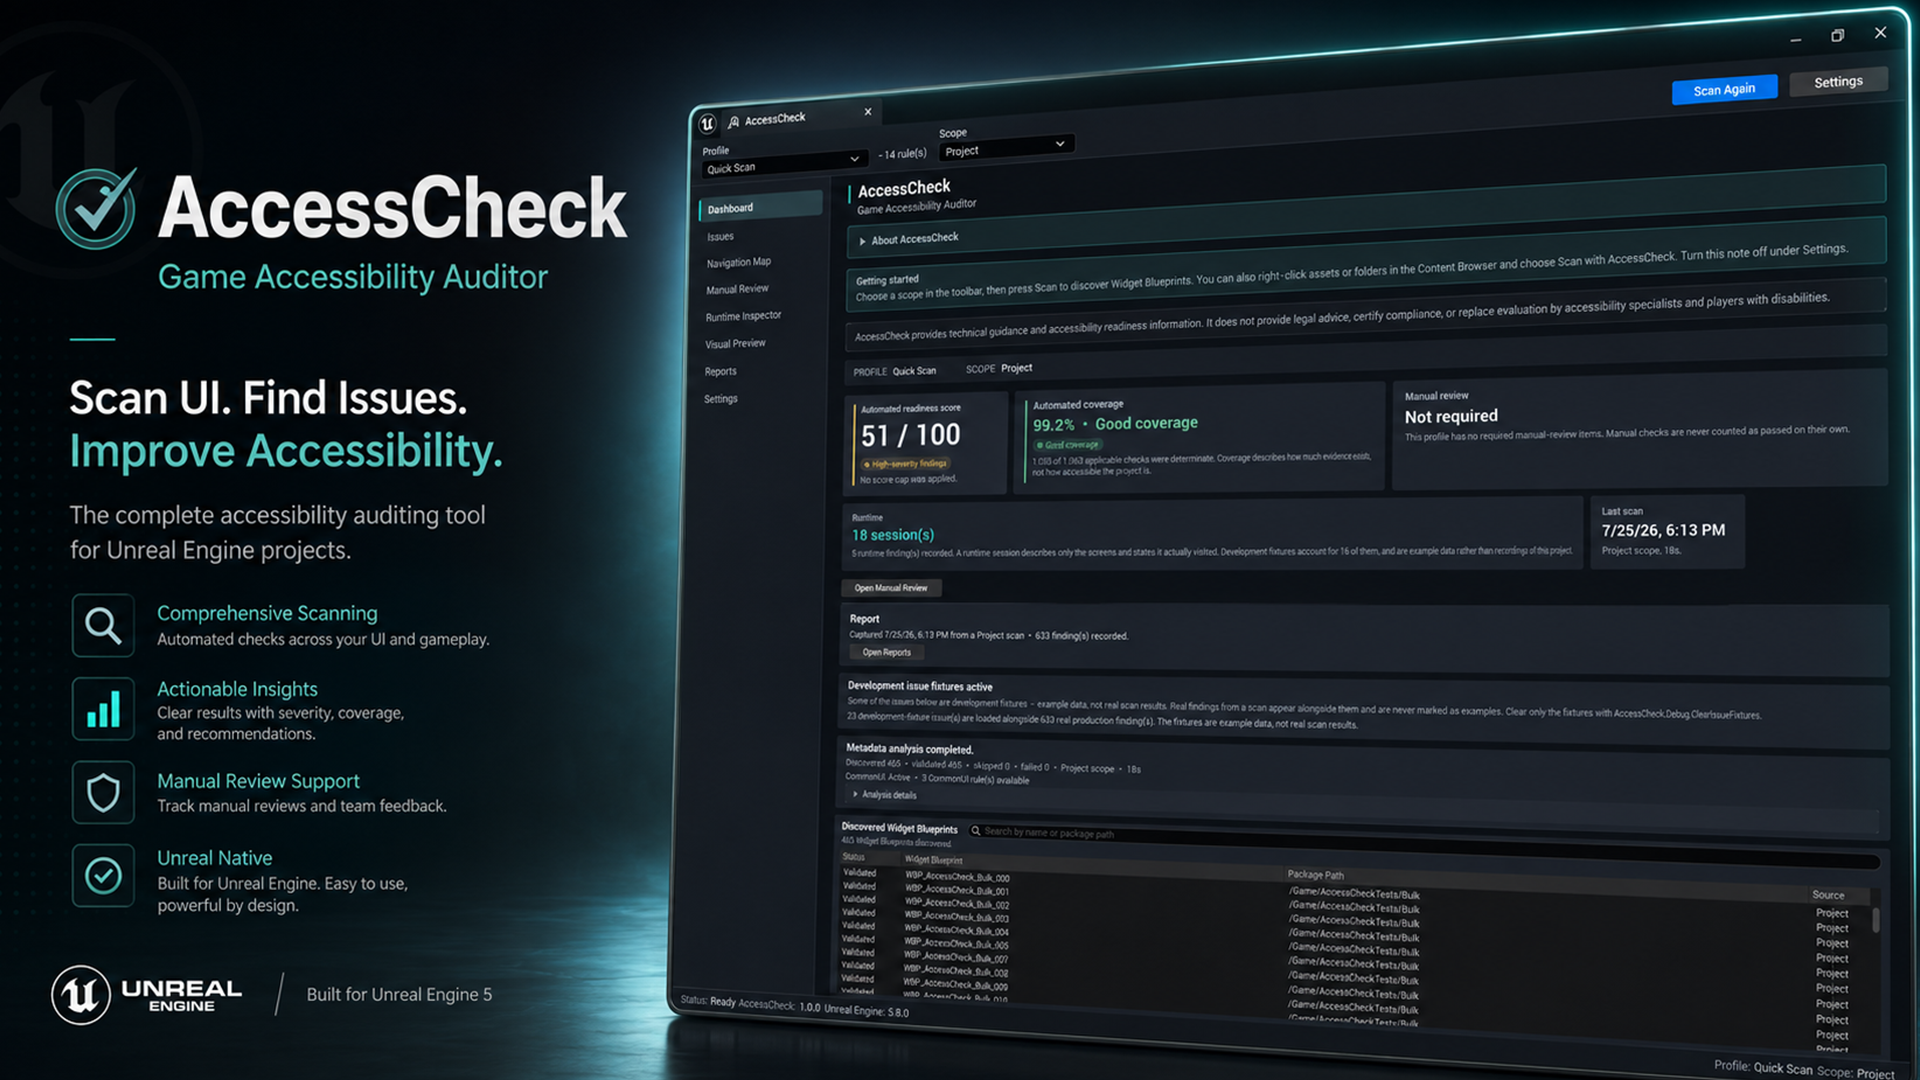The width and height of the screenshot is (1920, 1080).
Task: Click the High-severity findings badge
Action: [905, 464]
